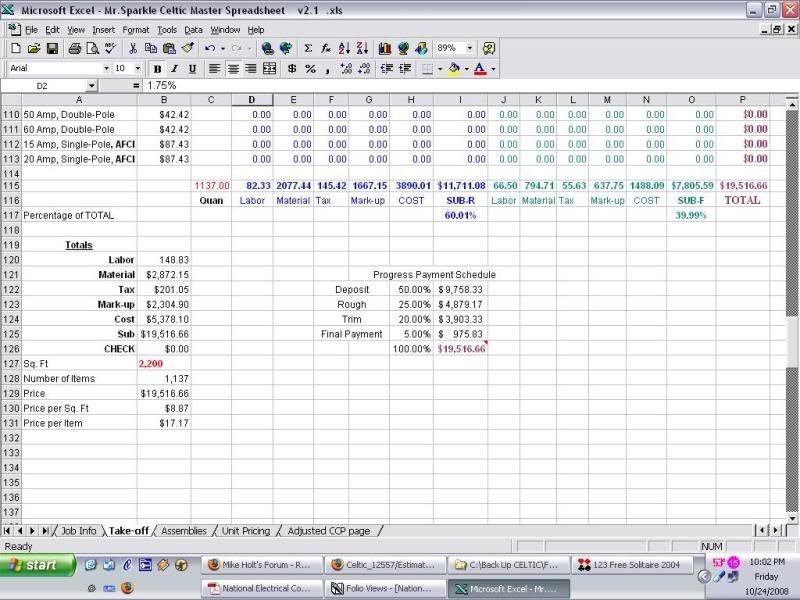This screenshot has height=600, width=800.
Task: Open the Font Color dropdown arrow
Action: [x=493, y=68]
